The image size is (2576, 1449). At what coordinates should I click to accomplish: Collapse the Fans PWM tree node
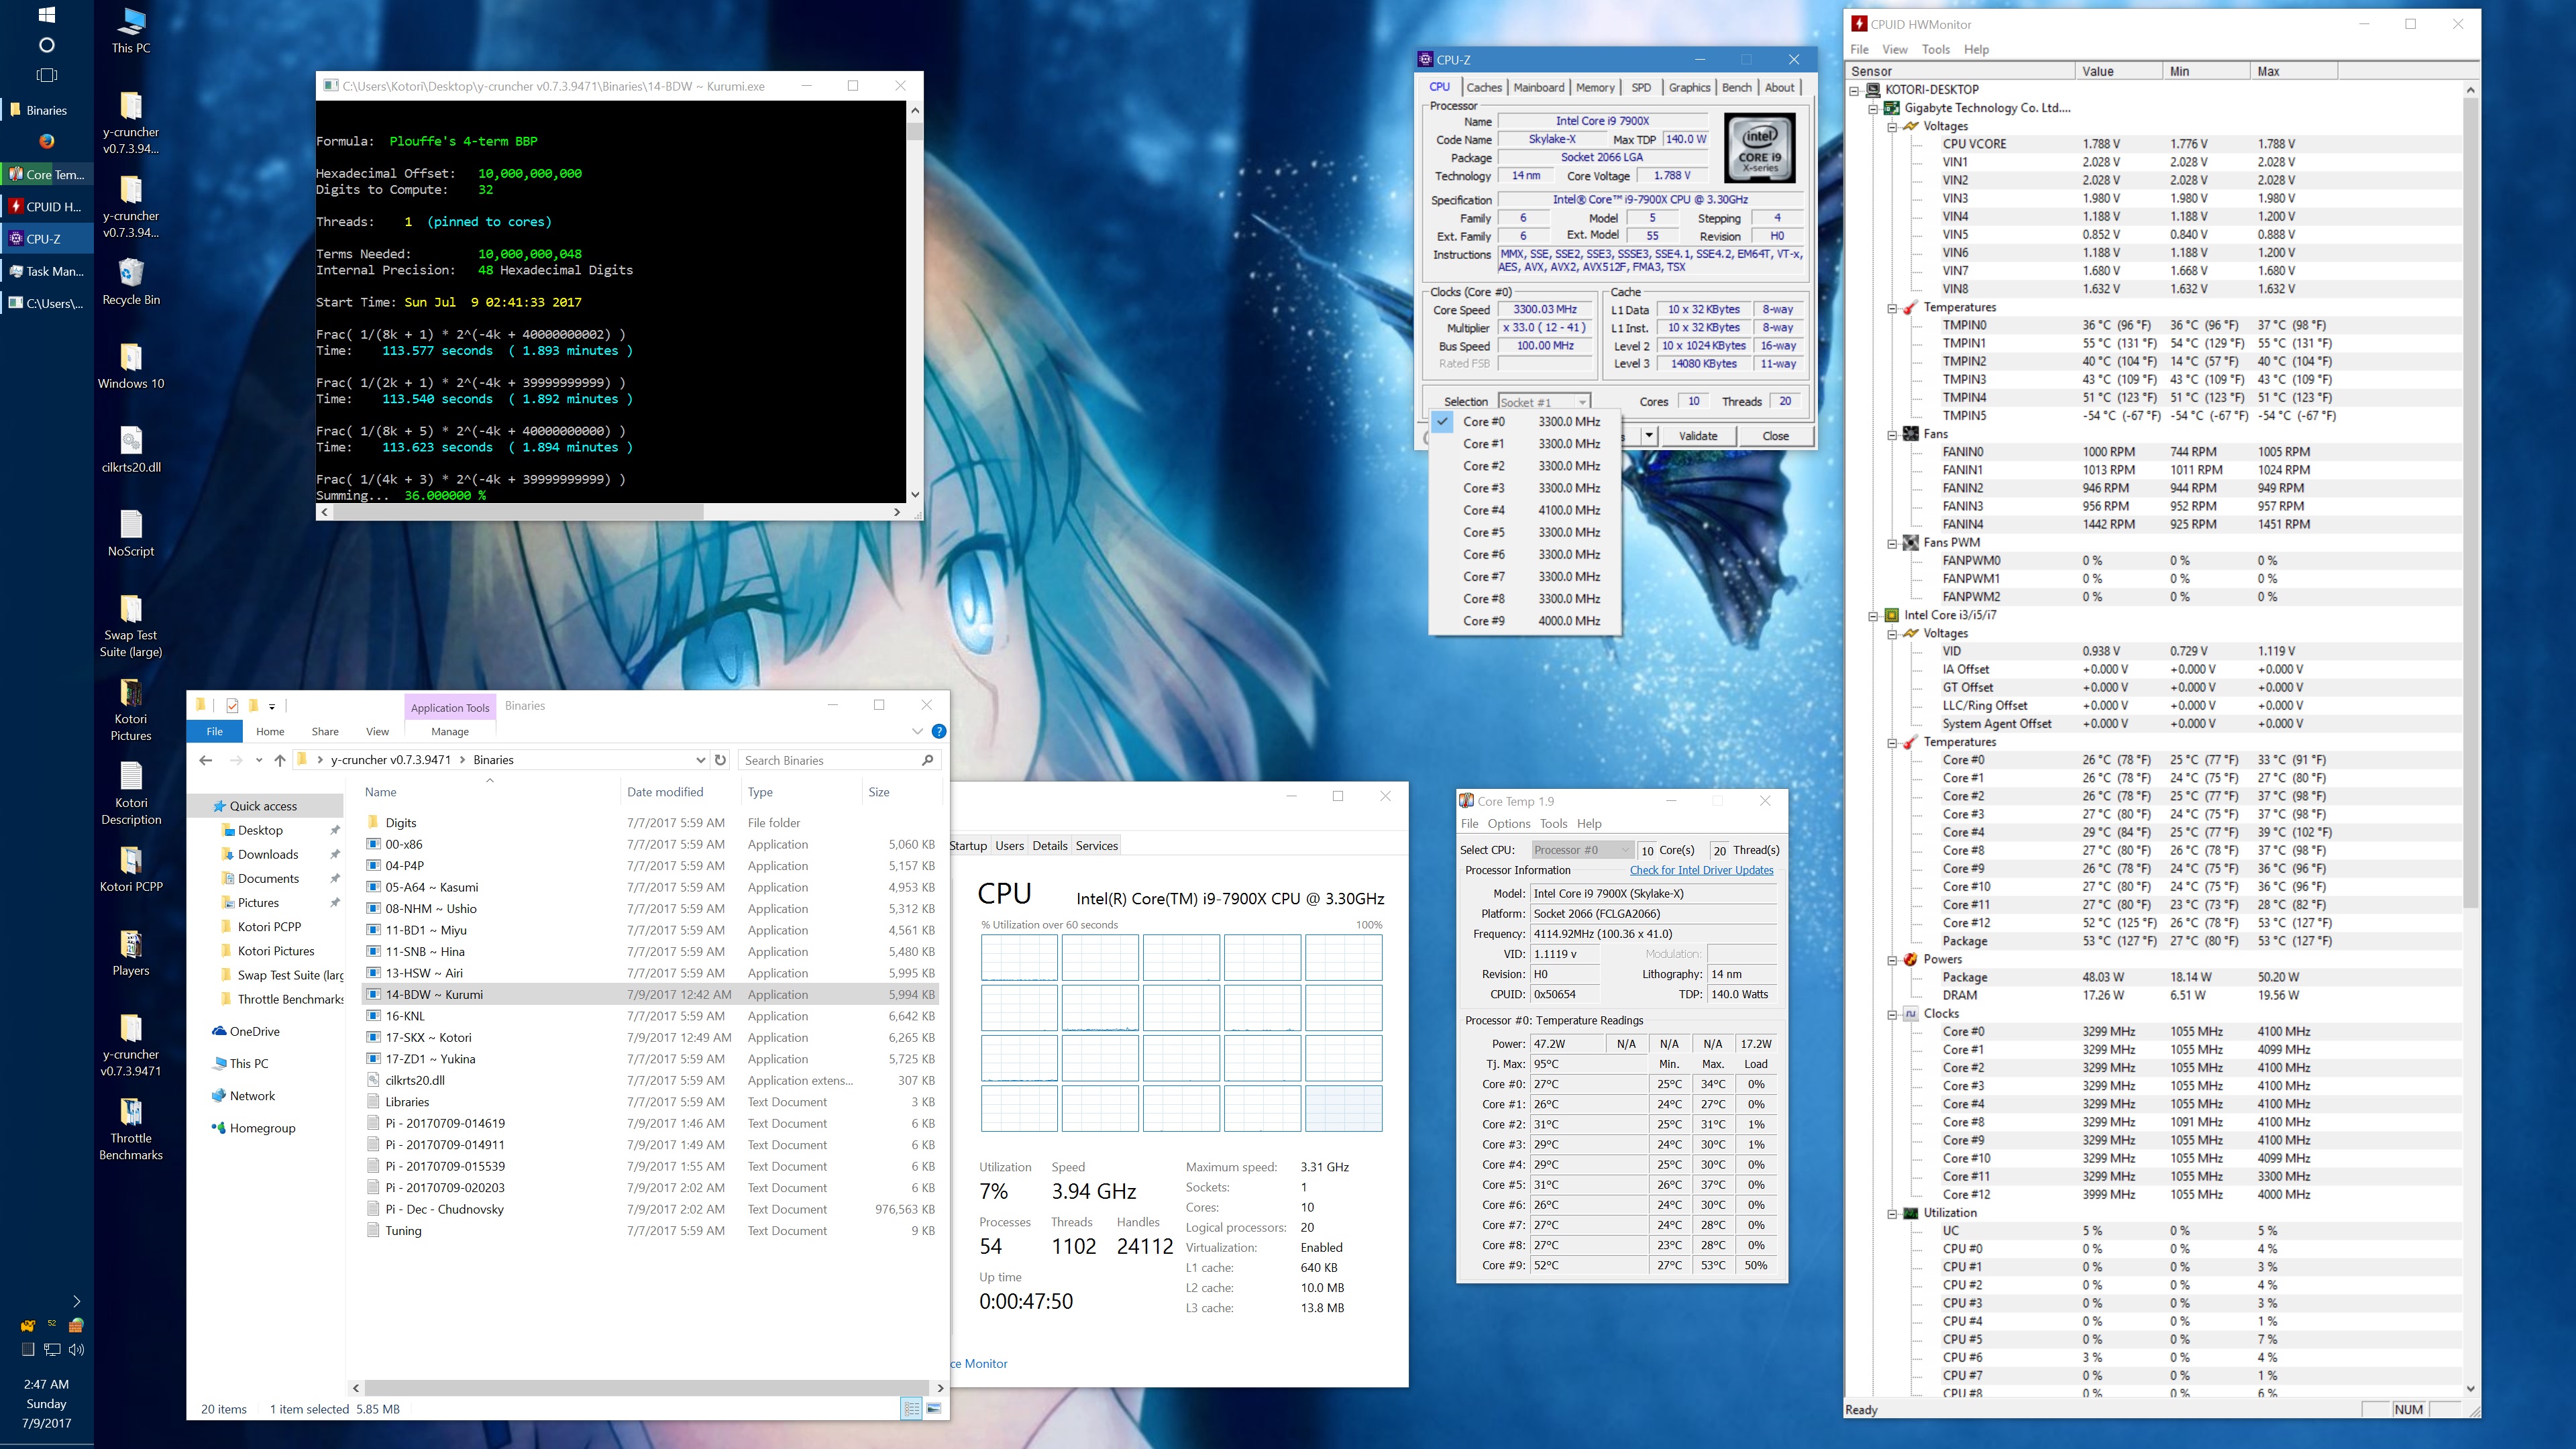pos(1892,543)
